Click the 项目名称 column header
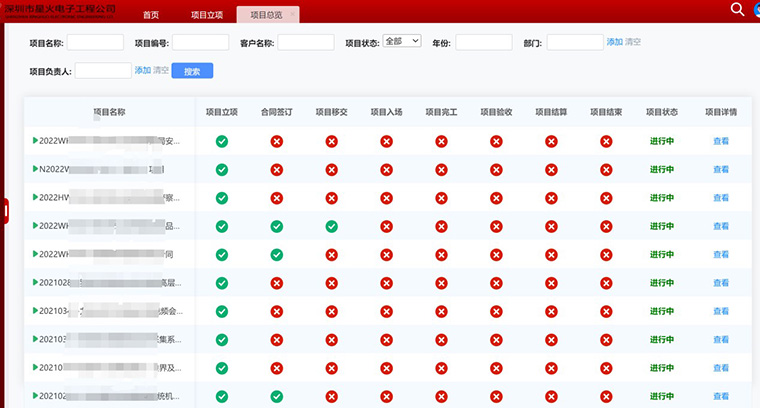 click(109, 112)
